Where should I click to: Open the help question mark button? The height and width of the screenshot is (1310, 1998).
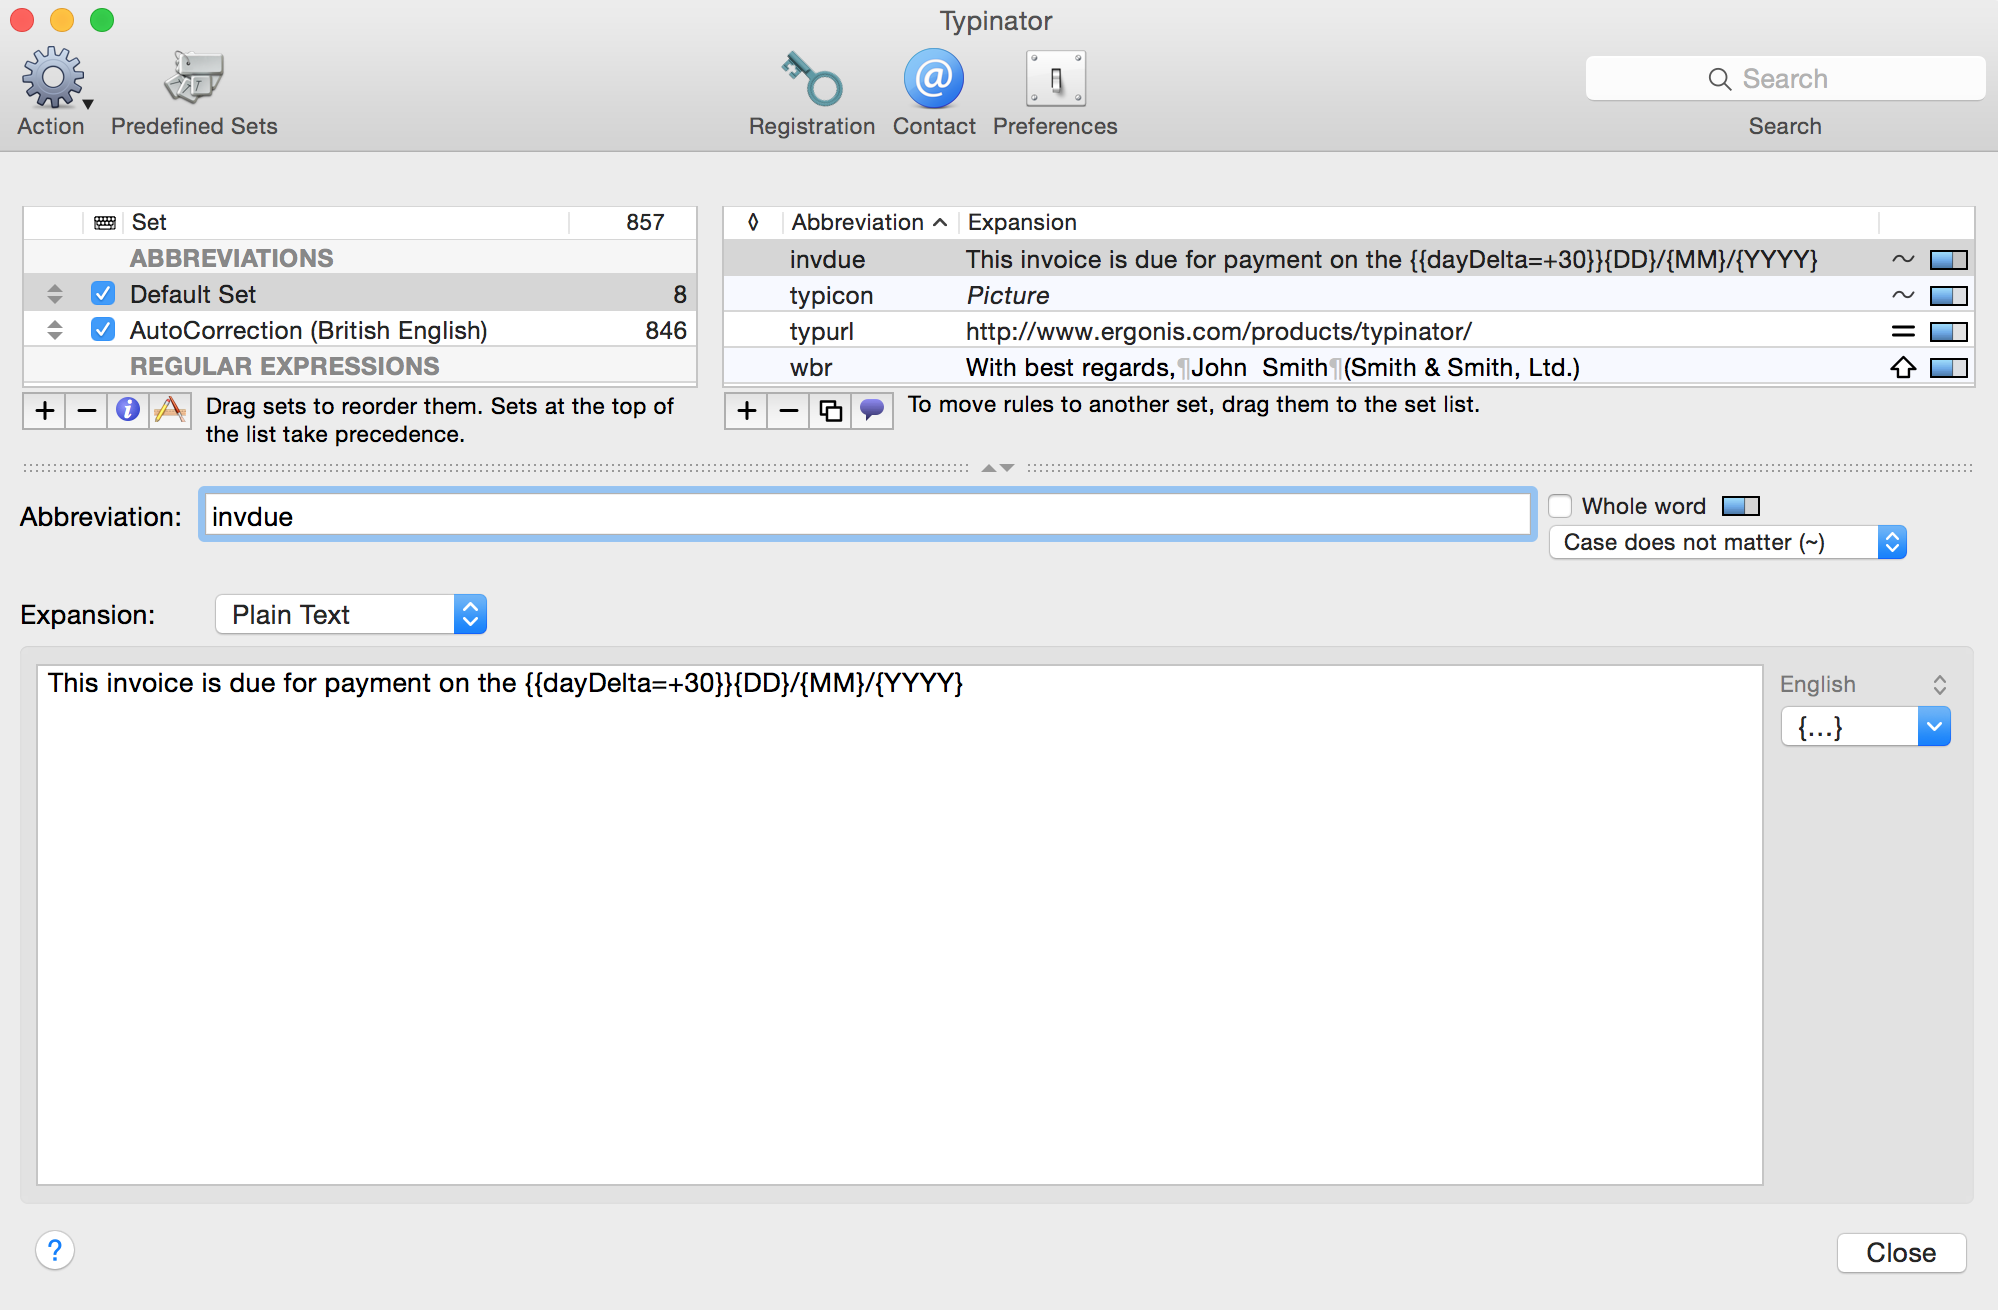tap(55, 1250)
